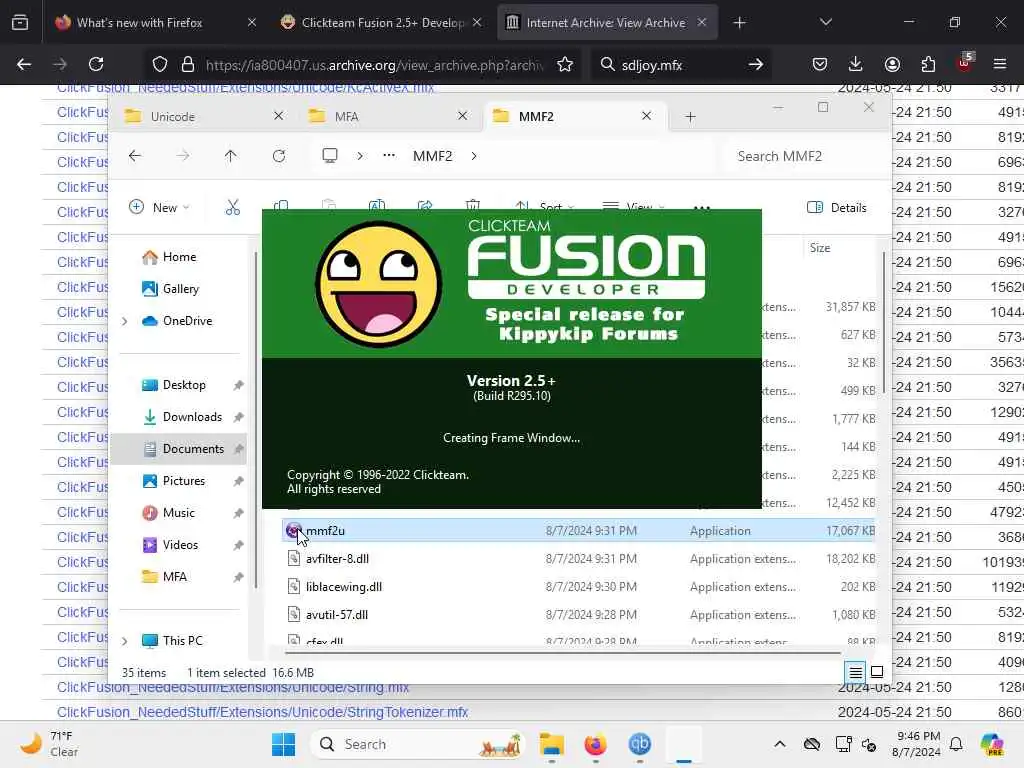Open Firefox hamburger application menu
The width and height of the screenshot is (1024, 768).
[x=1000, y=64]
